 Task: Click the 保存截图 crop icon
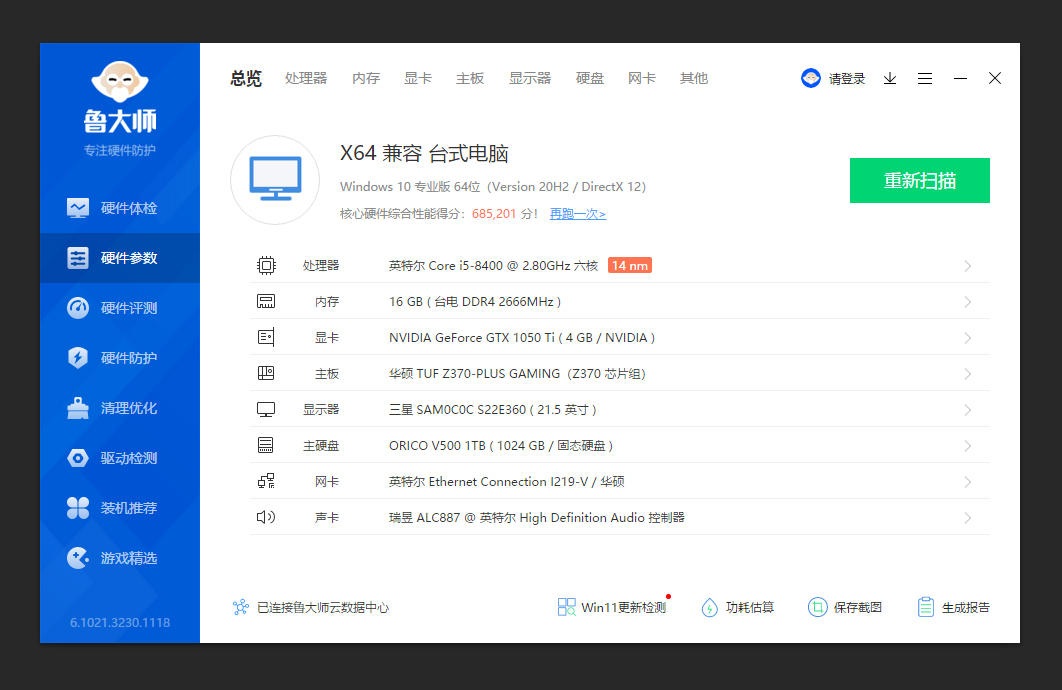(x=817, y=607)
